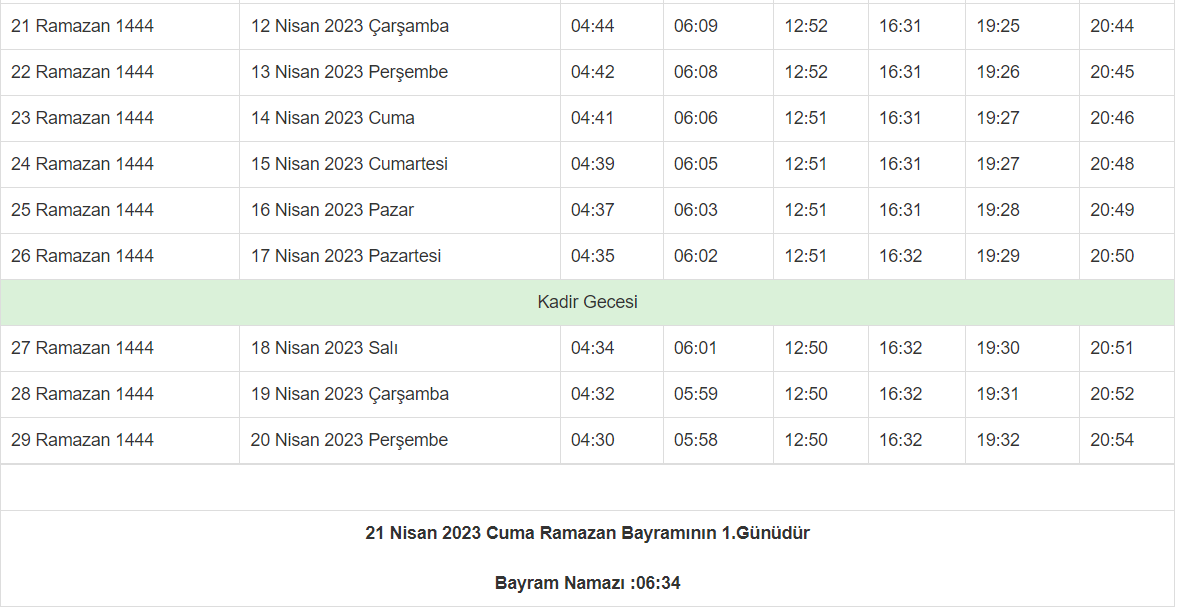Image resolution: width=1177 pixels, height=609 pixels.
Task: Click the Bayram Namazı :06:34 text
Action: pos(587,583)
